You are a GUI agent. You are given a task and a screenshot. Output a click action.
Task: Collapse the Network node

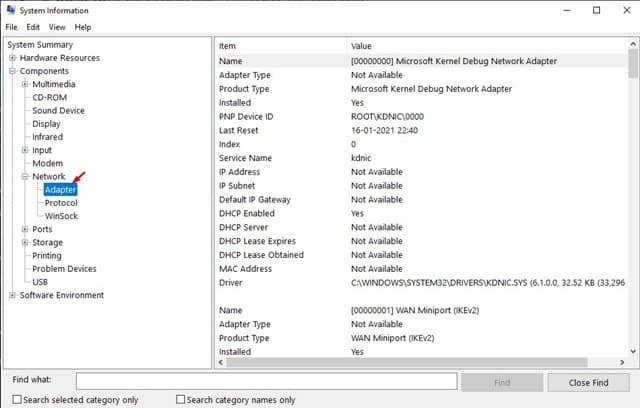25,176
